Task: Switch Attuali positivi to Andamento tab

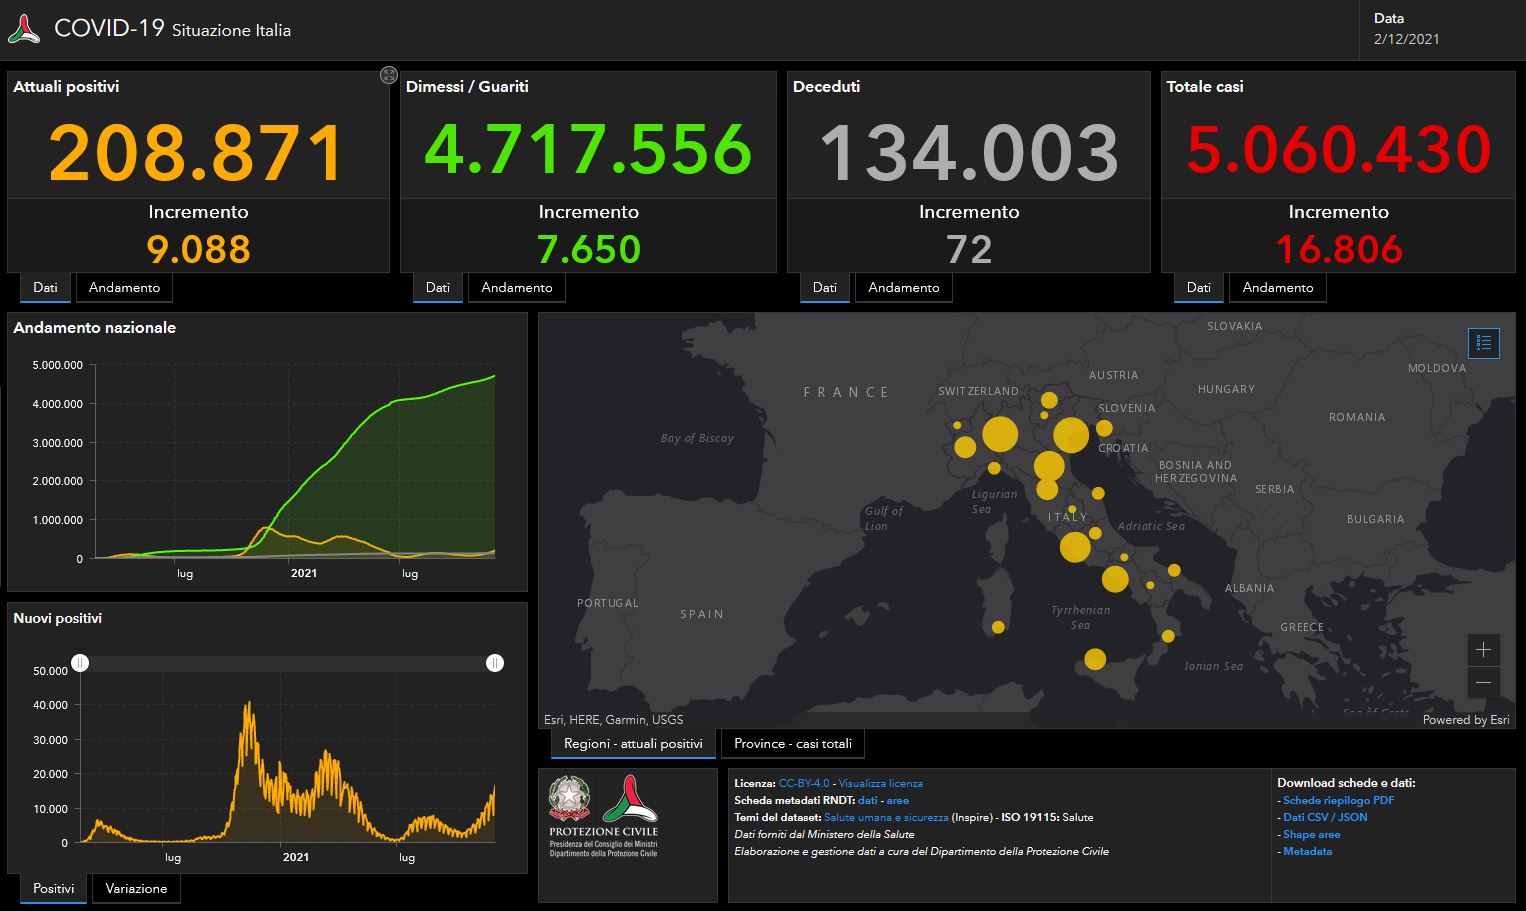Action: [124, 288]
